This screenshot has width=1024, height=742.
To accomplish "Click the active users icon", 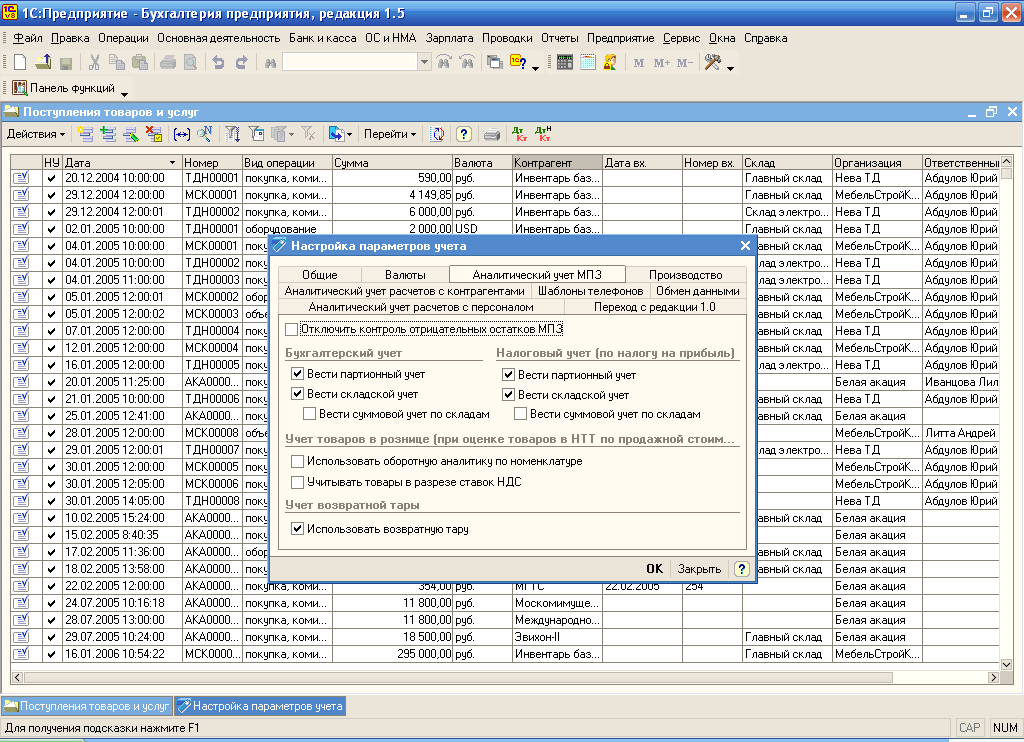I will pyautogui.click(x=610, y=63).
